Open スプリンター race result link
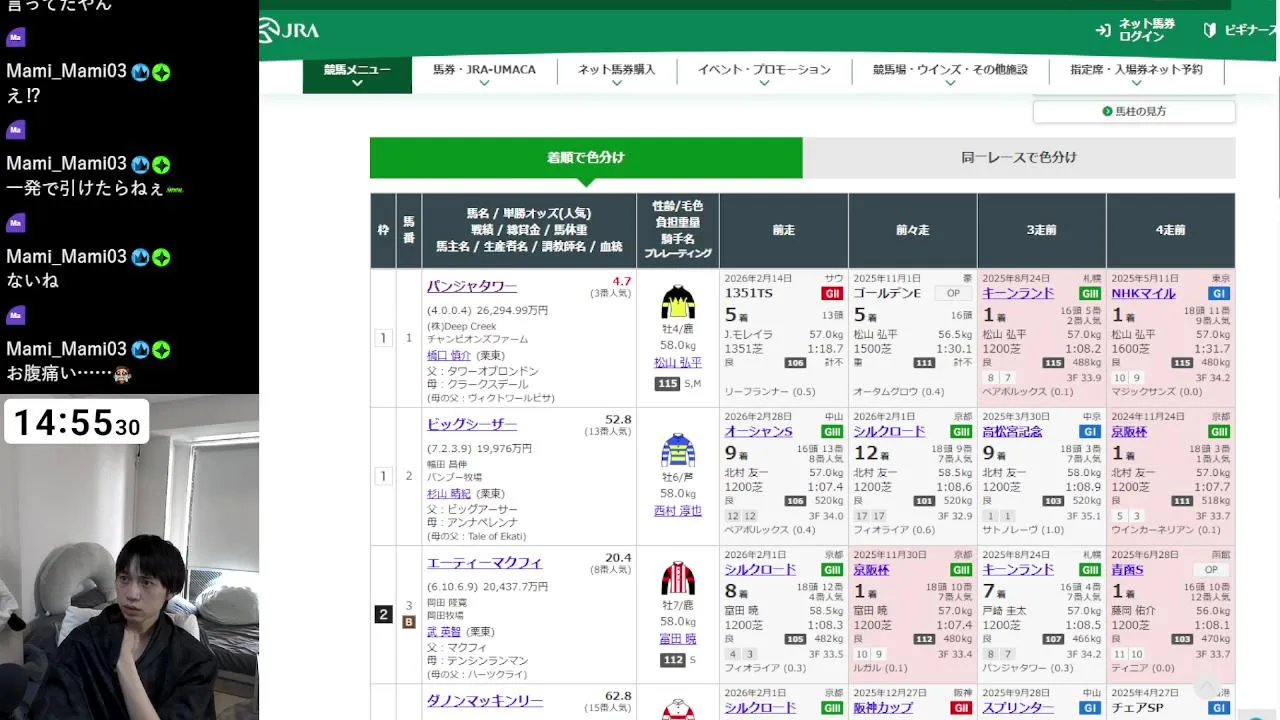 pyautogui.click(x=1019, y=708)
